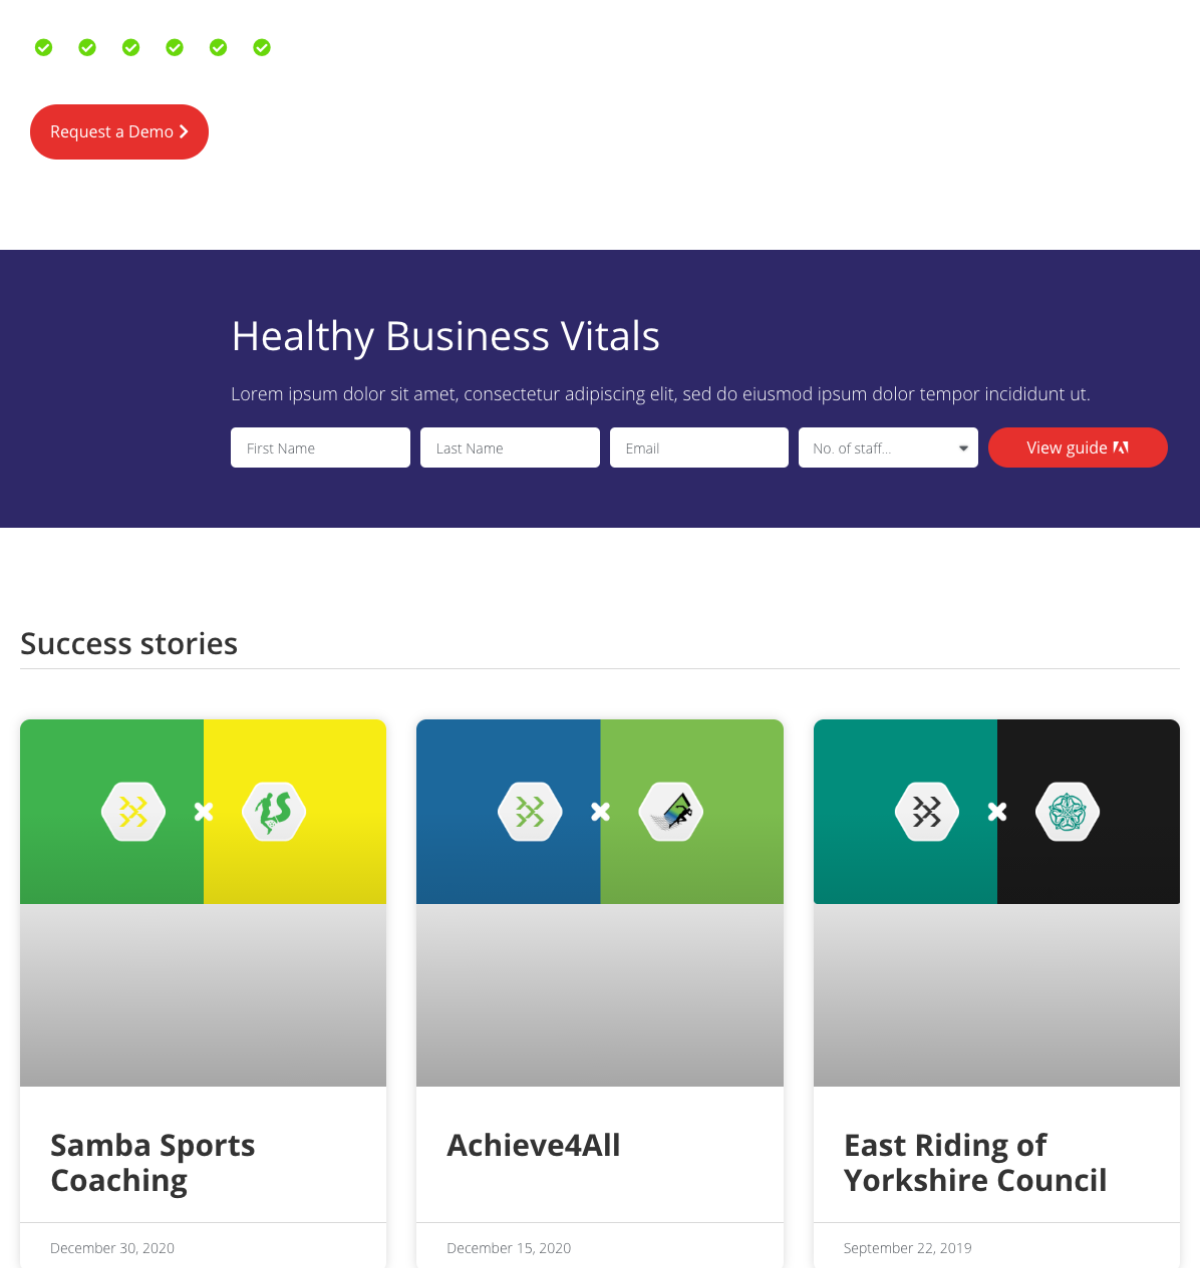Viewport: 1200px width, 1268px height.
Task: Click the green arrows hexagon on blue card
Action: click(530, 811)
